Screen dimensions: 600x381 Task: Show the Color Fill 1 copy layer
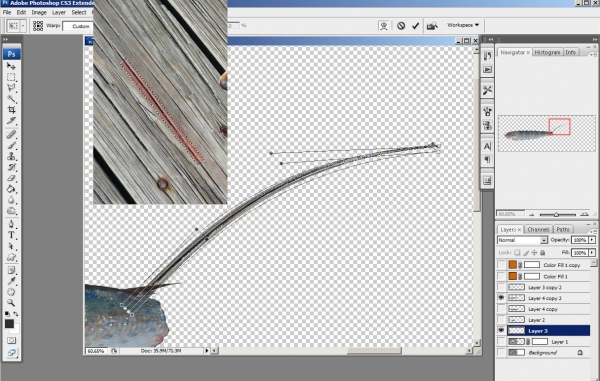coord(501,265)
